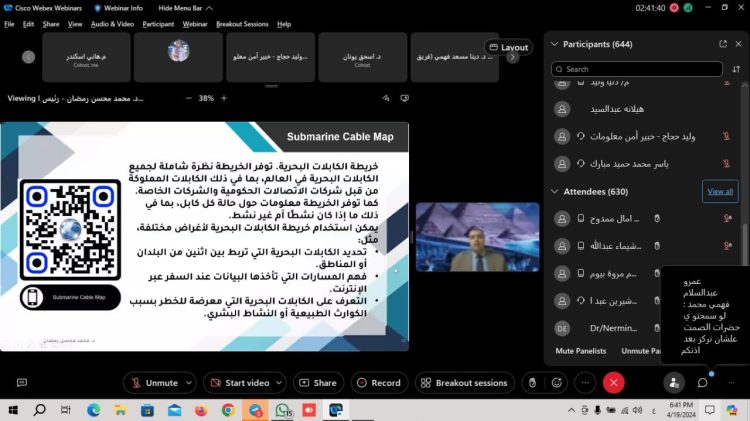End the webinar with red X button
This screenshot has width=750, height=421.
pos(614,383)
